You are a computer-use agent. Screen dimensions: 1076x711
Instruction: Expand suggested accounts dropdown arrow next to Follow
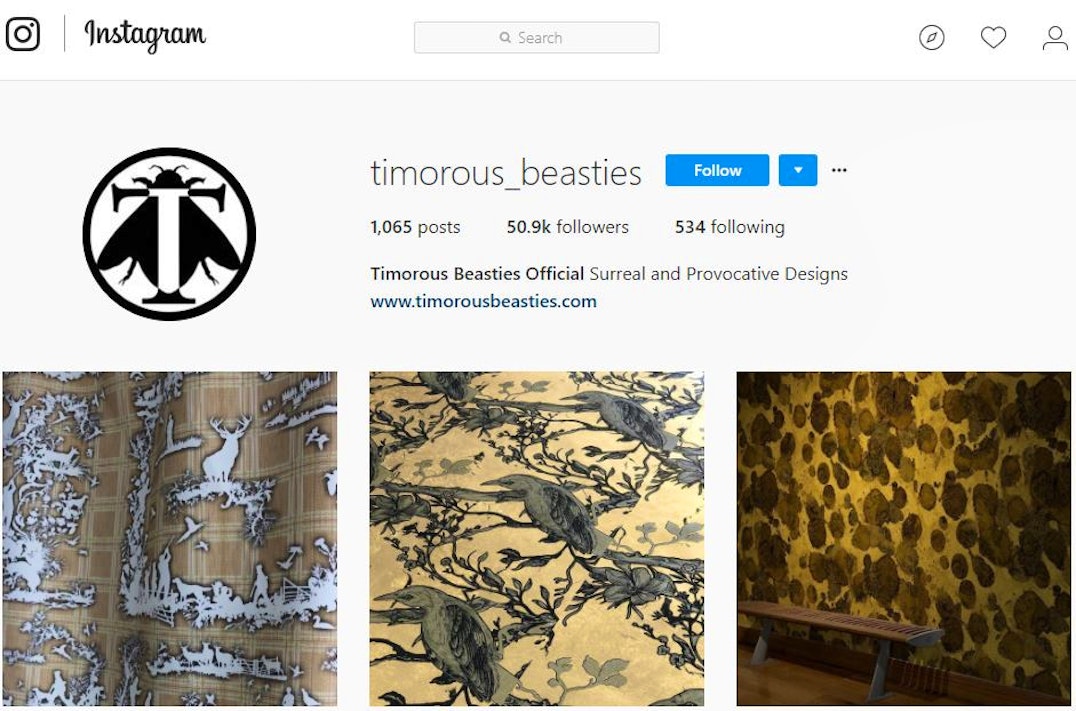coord(797,170)
